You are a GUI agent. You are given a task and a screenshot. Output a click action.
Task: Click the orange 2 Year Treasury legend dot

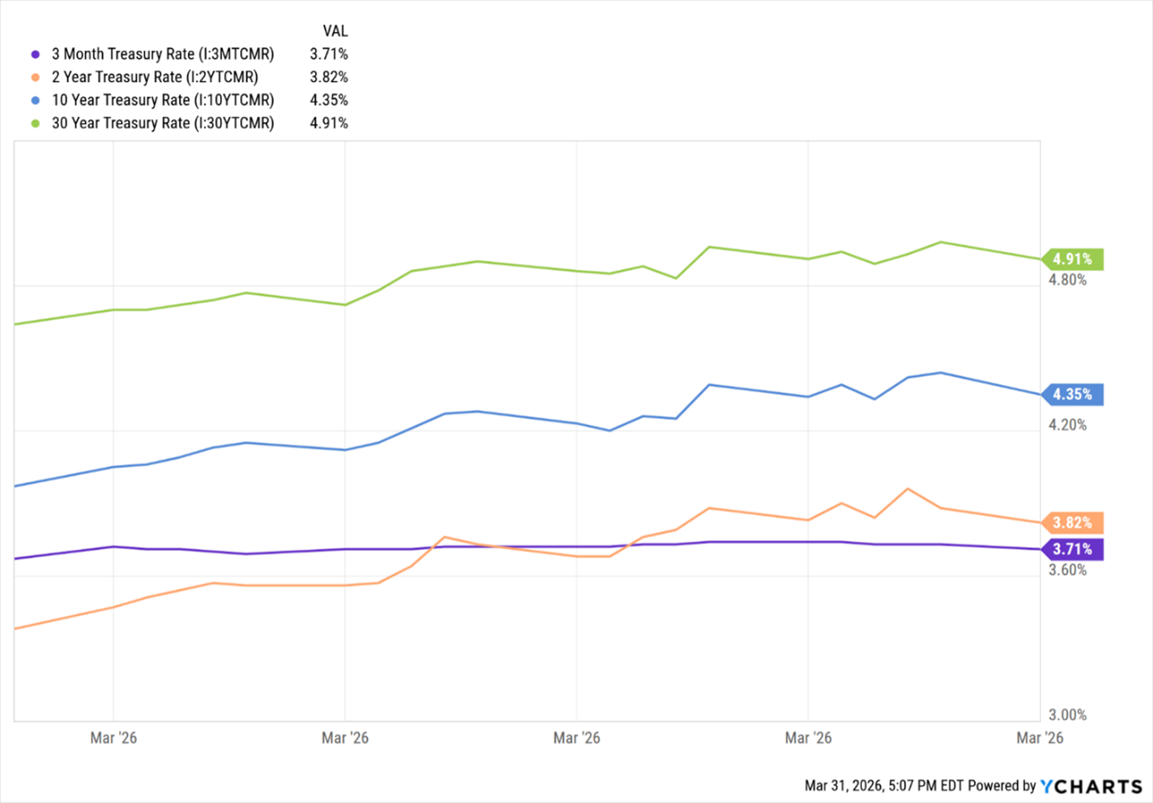[37, 76]
